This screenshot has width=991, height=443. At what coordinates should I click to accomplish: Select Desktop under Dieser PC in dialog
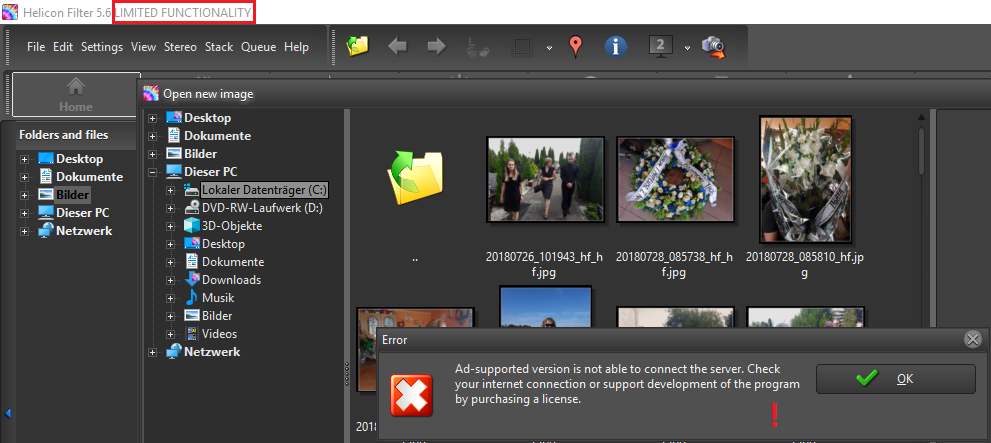[x=223, y=243]
